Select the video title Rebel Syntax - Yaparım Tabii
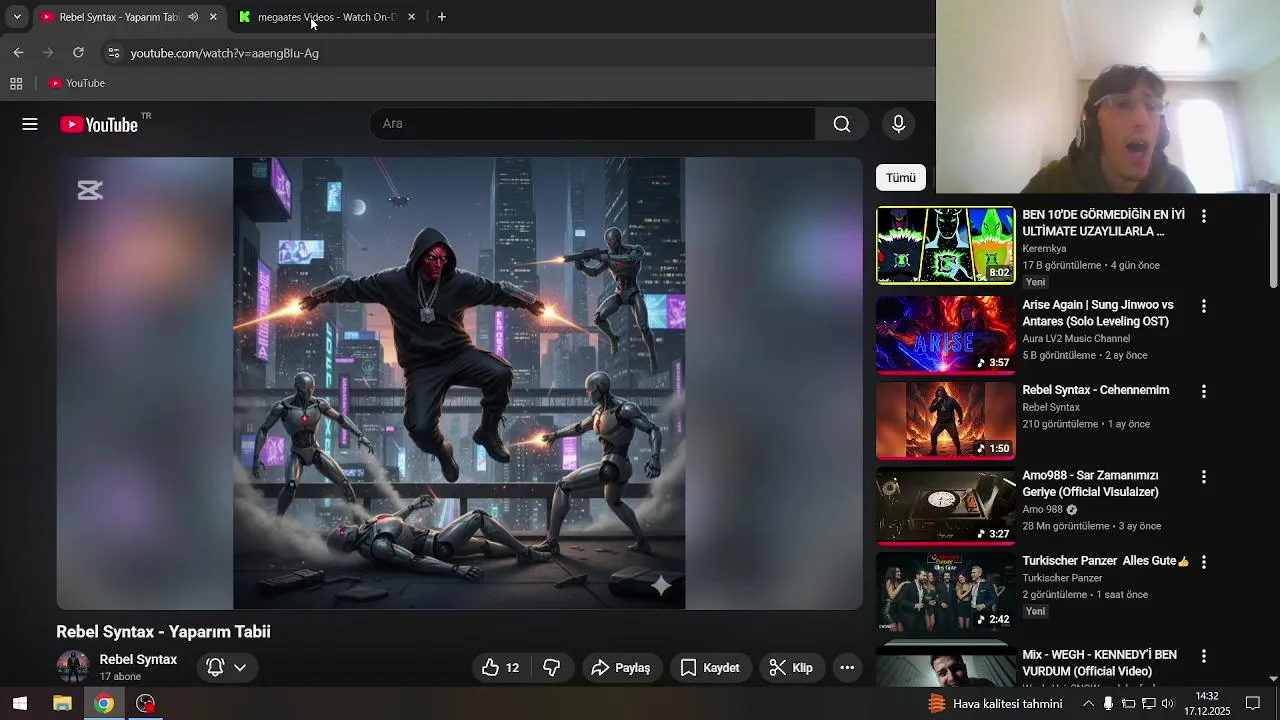 pos(163,632)
